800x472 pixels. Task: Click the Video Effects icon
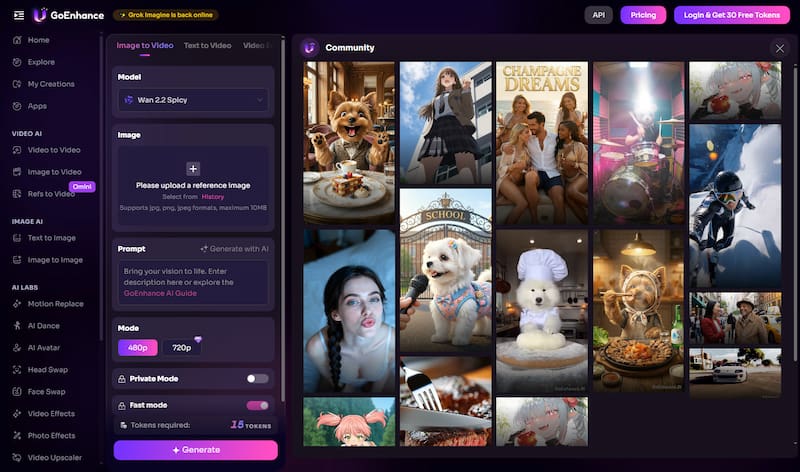coord(17,413)
